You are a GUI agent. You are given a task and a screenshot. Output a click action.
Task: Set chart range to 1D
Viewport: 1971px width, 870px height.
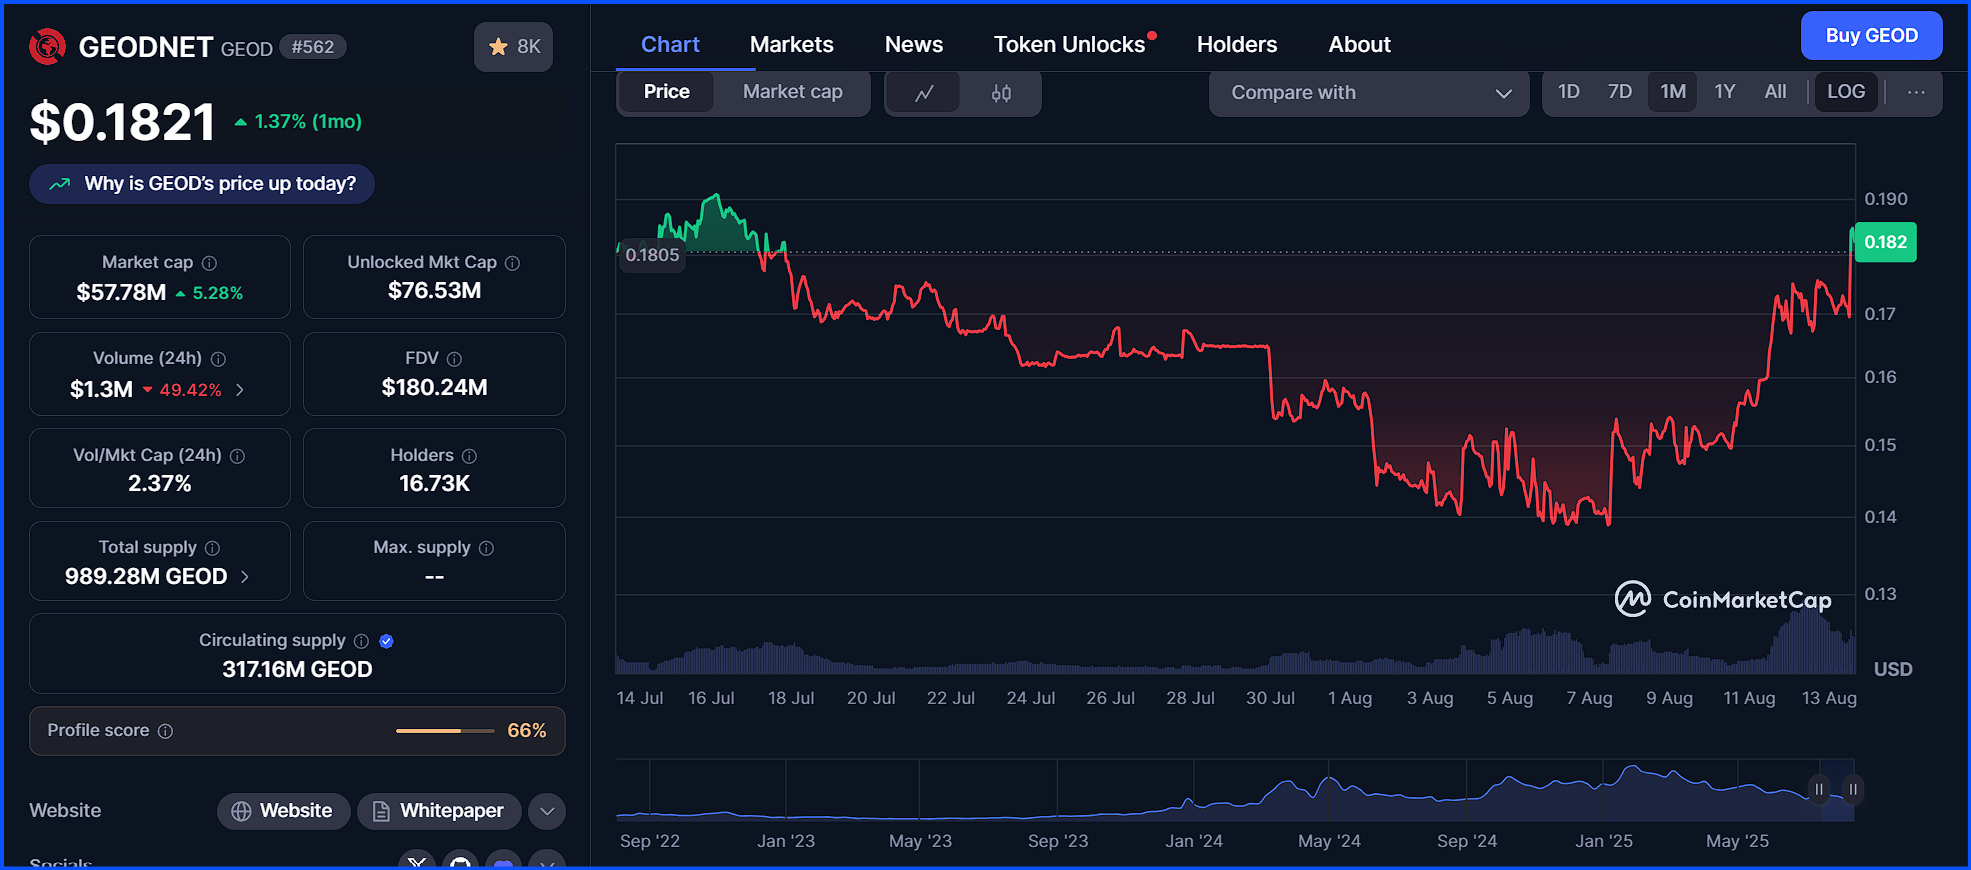(1569, 92)
